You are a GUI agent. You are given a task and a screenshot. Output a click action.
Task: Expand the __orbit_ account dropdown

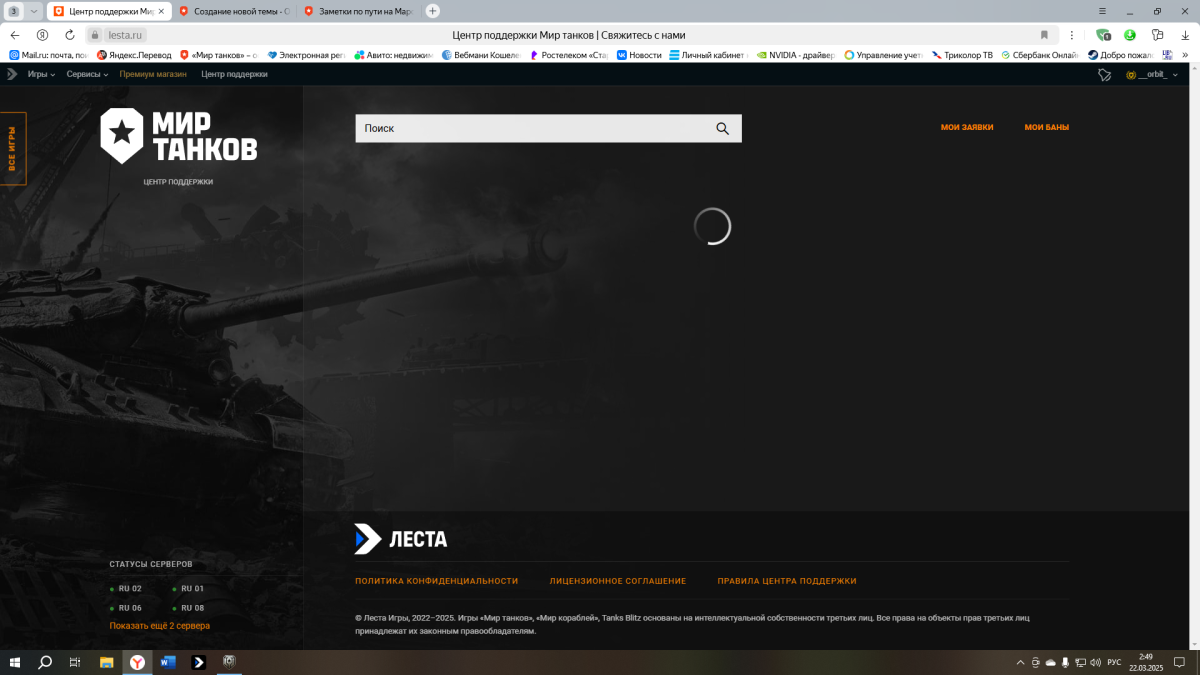1152,74
